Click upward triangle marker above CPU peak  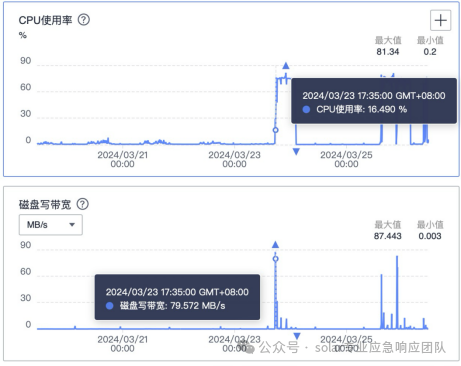coord(286,66)
